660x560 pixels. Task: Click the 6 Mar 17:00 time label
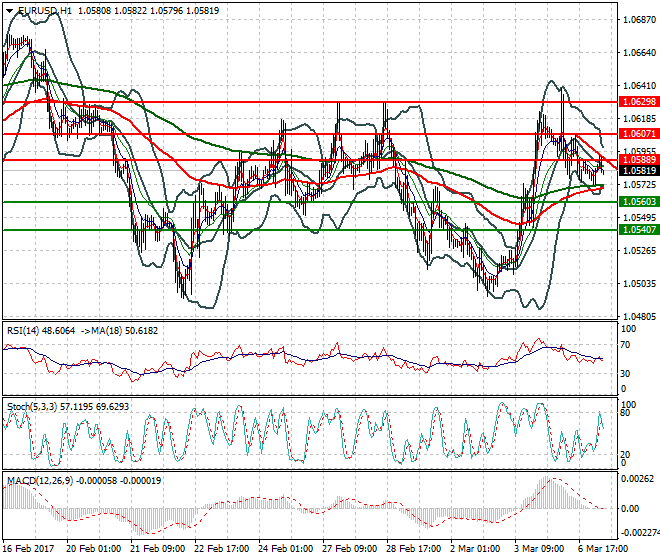tap(603, 549)
